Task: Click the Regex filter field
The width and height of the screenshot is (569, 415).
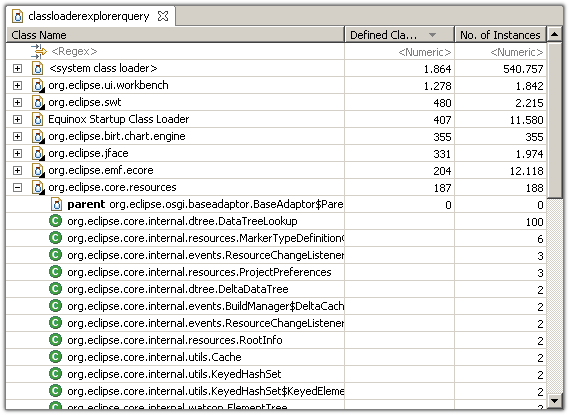Action: click(x=74, y=52)
